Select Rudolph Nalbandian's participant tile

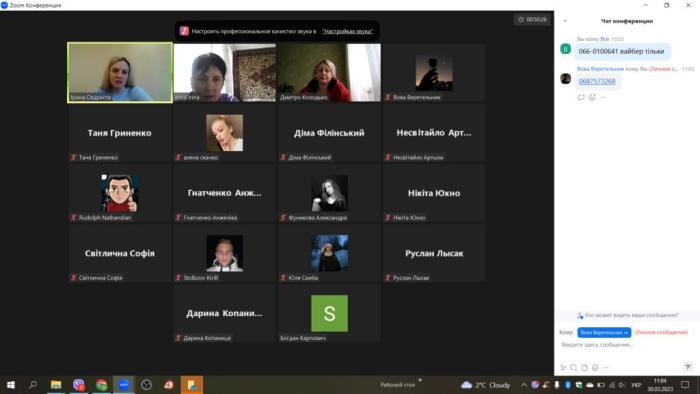120,193
